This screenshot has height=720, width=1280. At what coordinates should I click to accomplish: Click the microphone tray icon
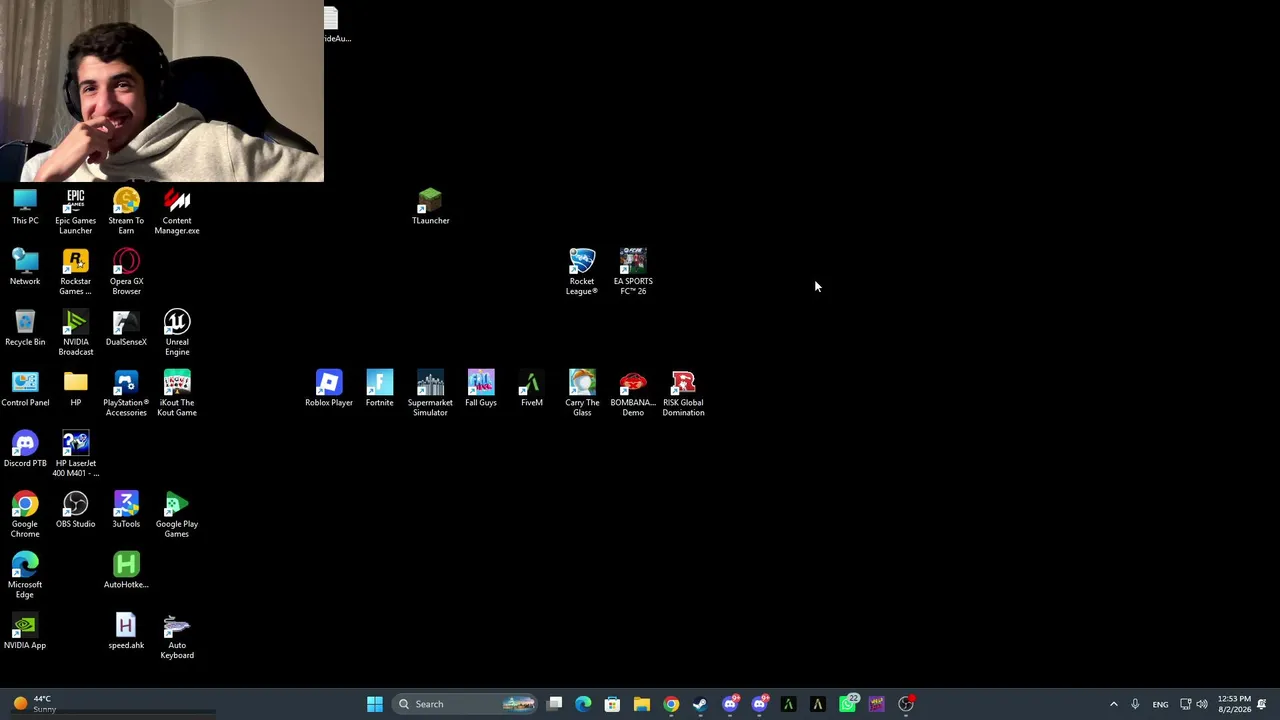[x=1135, y=704]
